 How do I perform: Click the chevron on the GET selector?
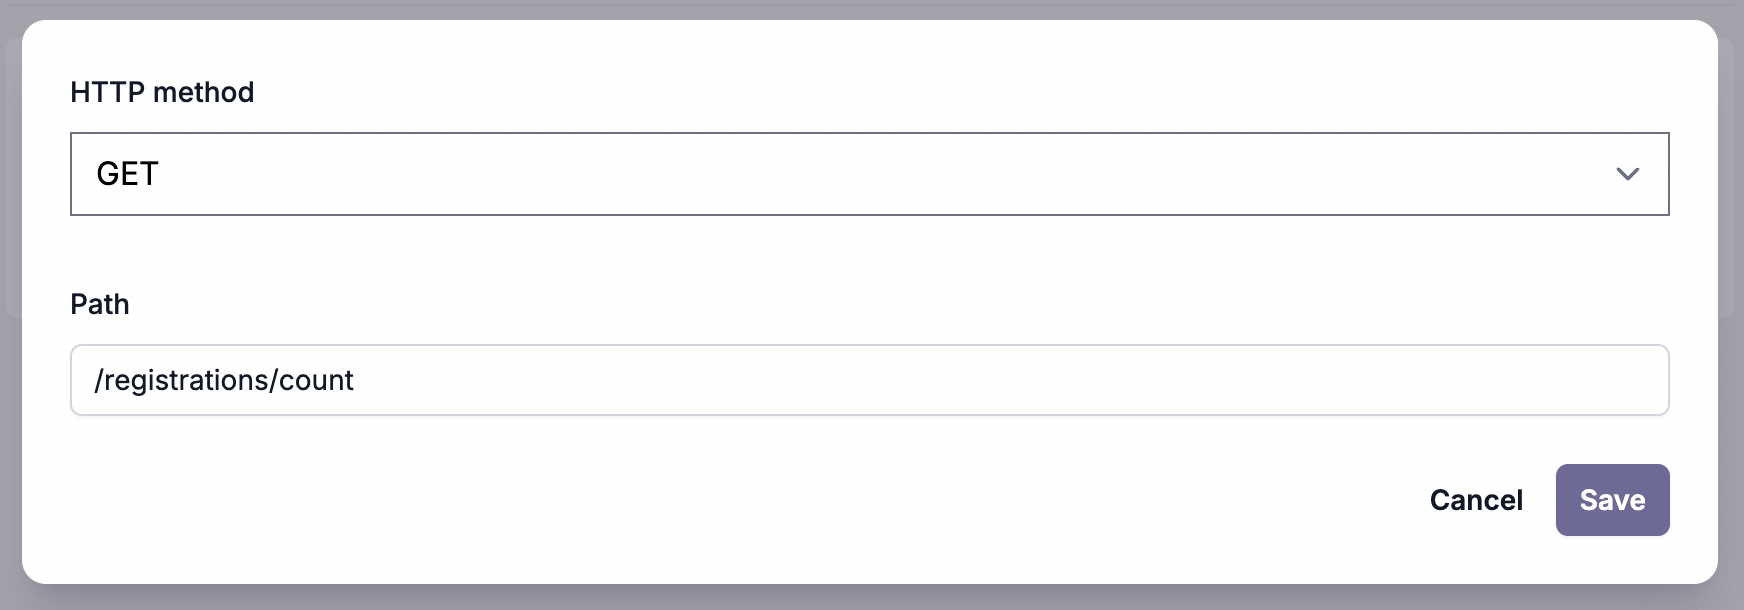[x=1629, y=173]
